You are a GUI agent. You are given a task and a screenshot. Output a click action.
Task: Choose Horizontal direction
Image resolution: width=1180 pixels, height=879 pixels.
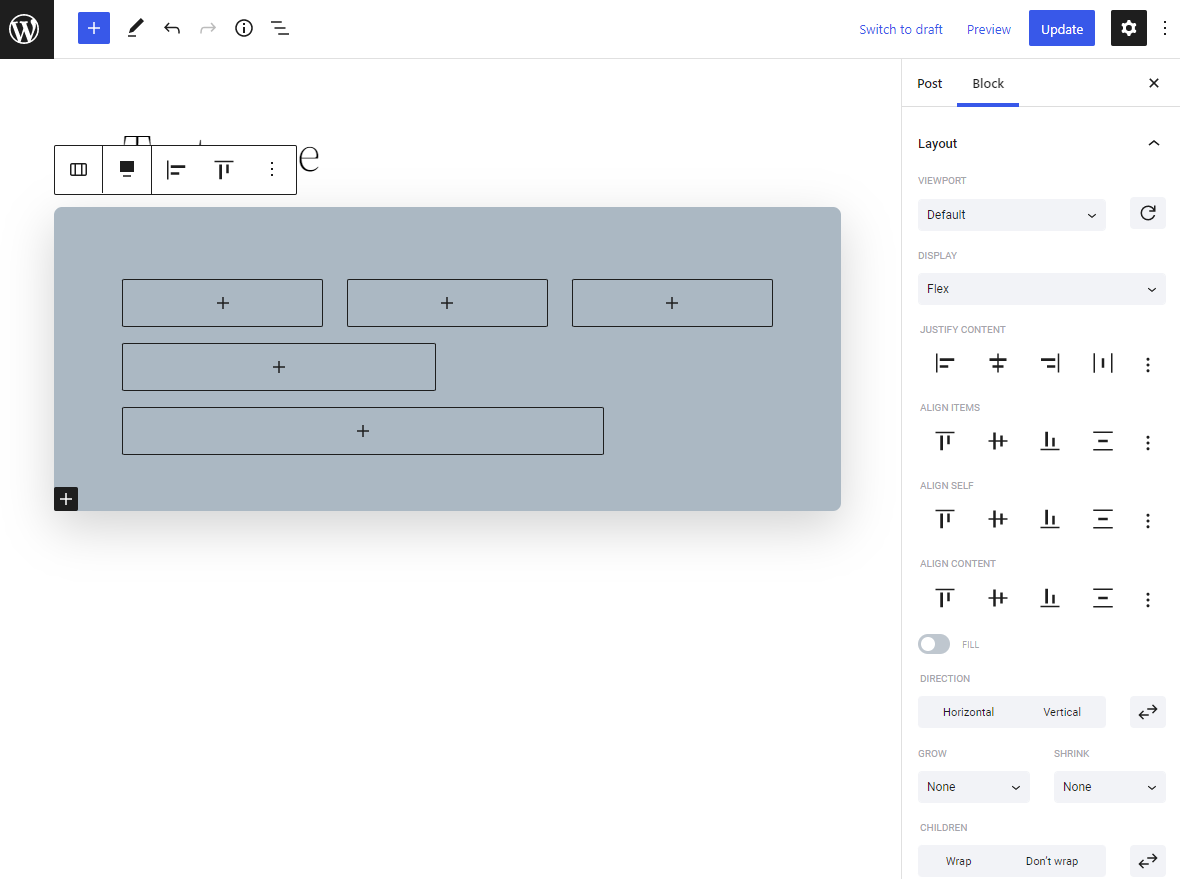coord(968,712)
